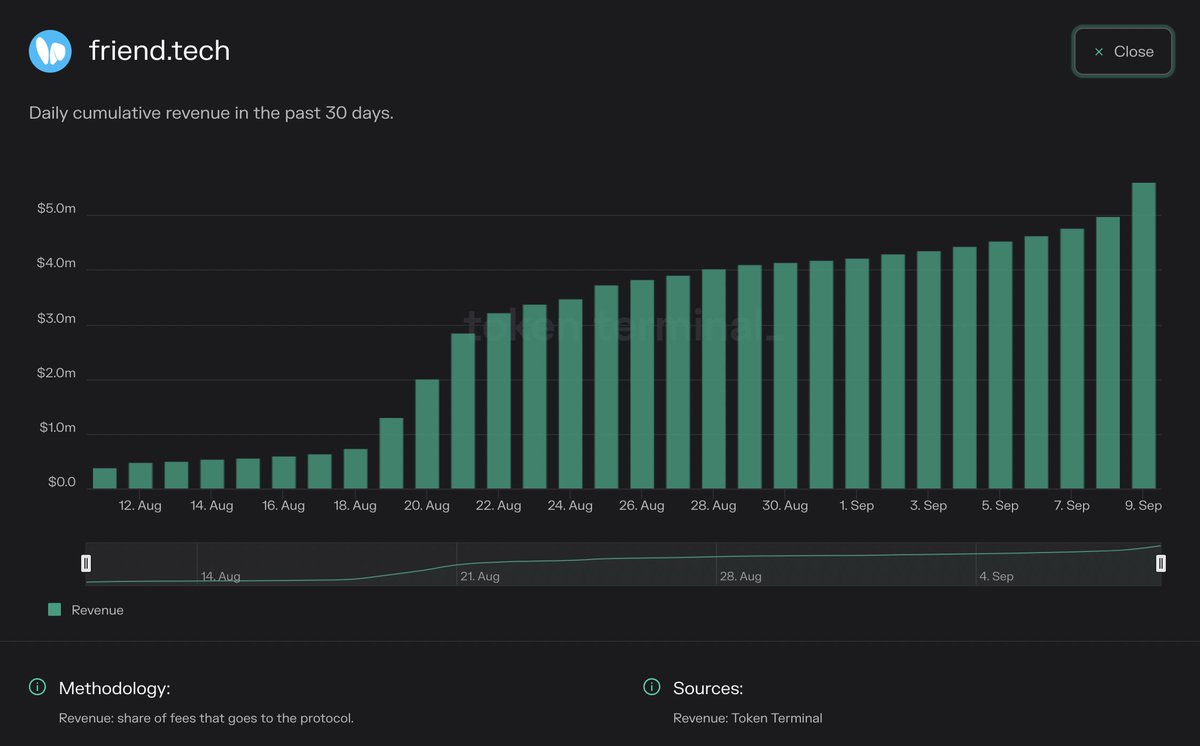
Task: Grab the left range slider handle
Action: (x=86, y=564)
